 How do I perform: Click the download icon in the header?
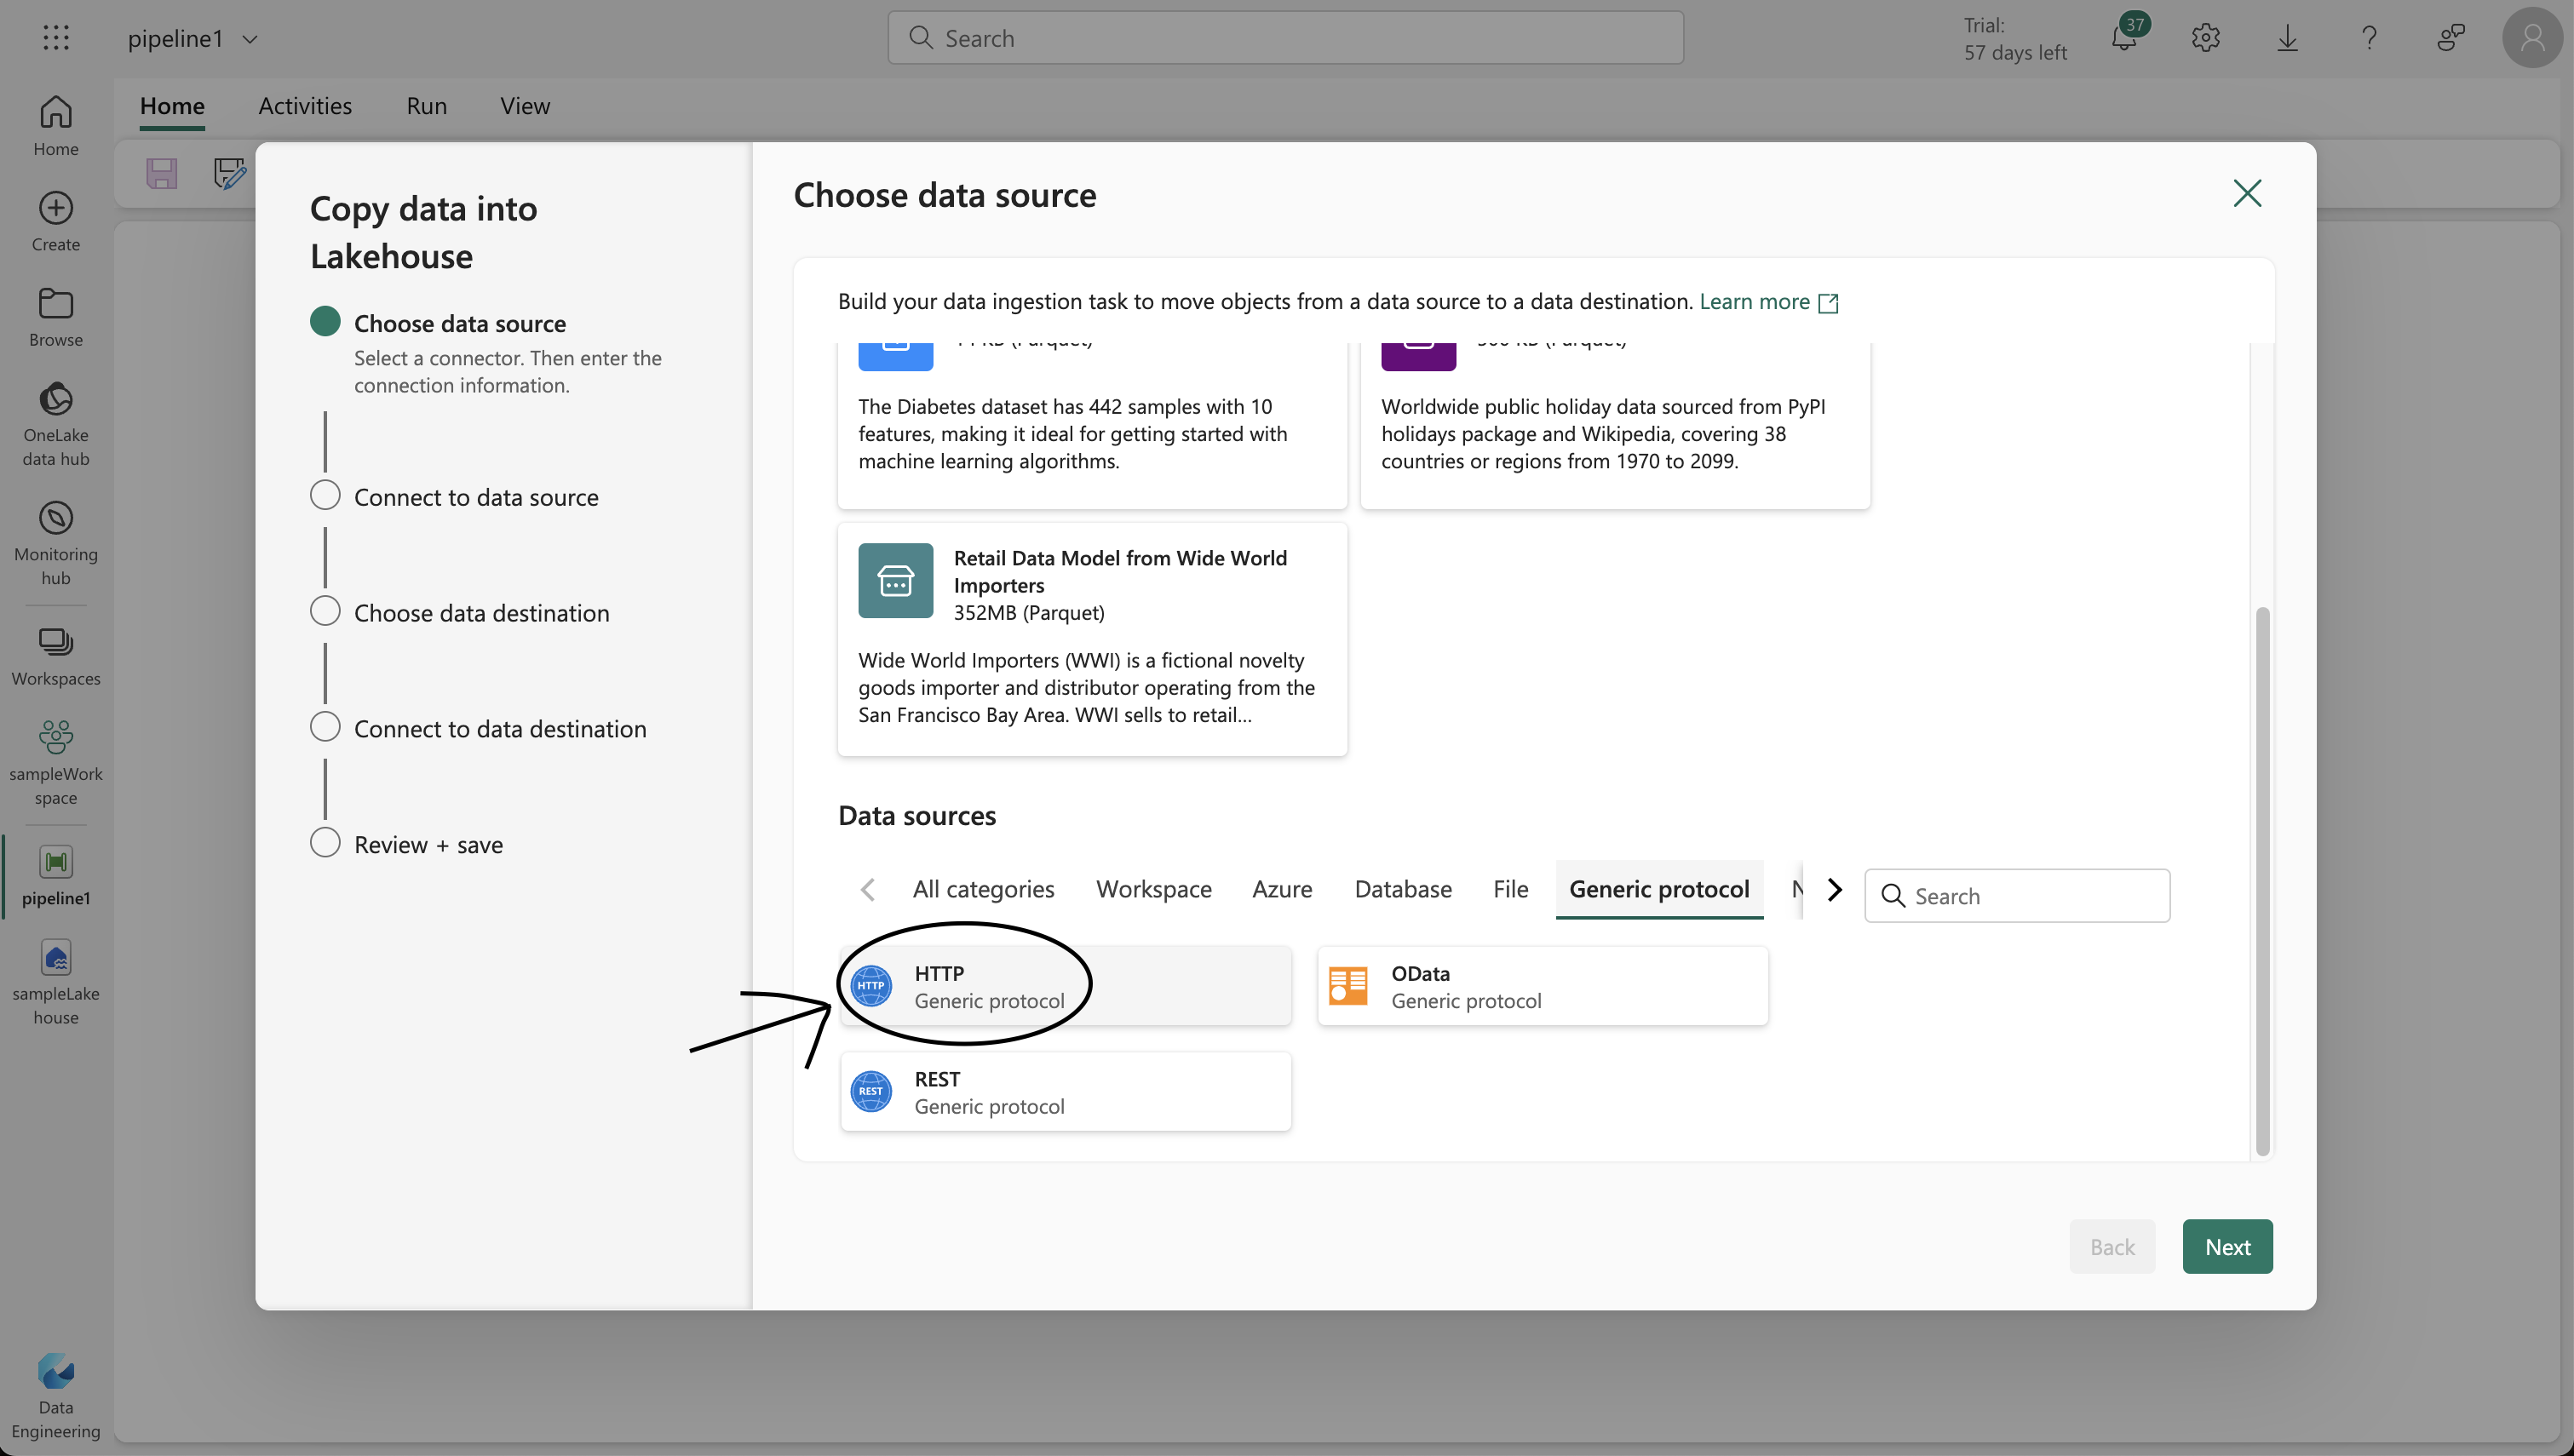point(2288,38)
